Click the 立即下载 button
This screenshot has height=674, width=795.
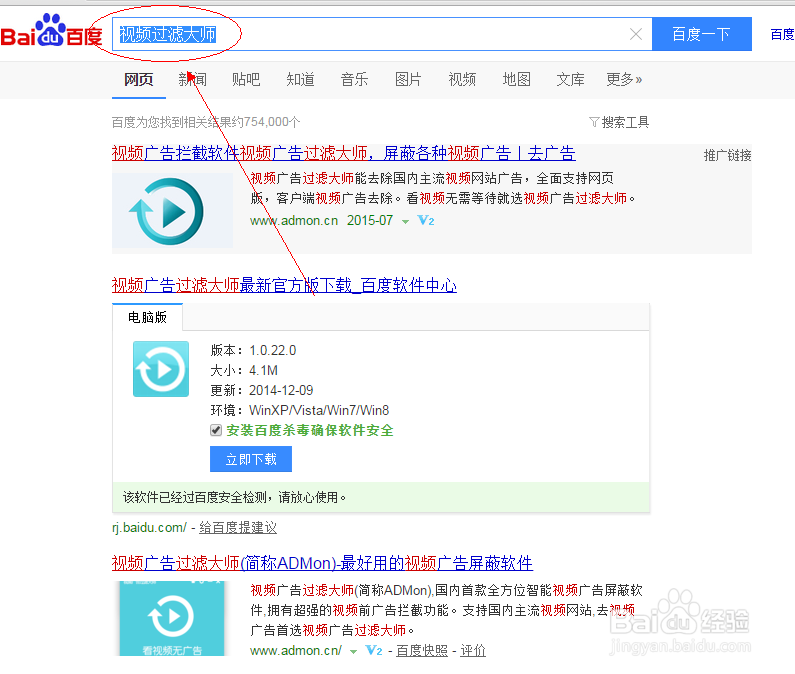click(x=251, y=459)
